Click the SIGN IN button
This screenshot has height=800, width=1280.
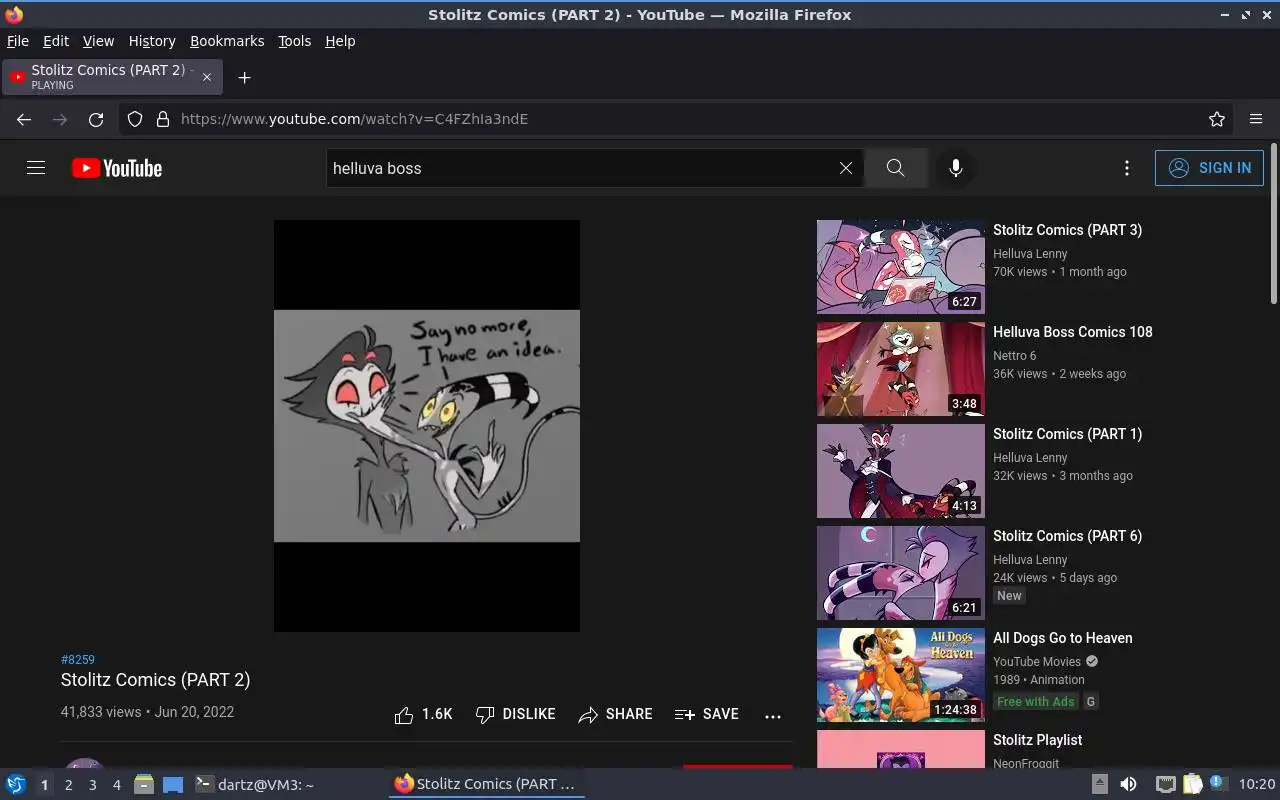tap(1209, 168)
